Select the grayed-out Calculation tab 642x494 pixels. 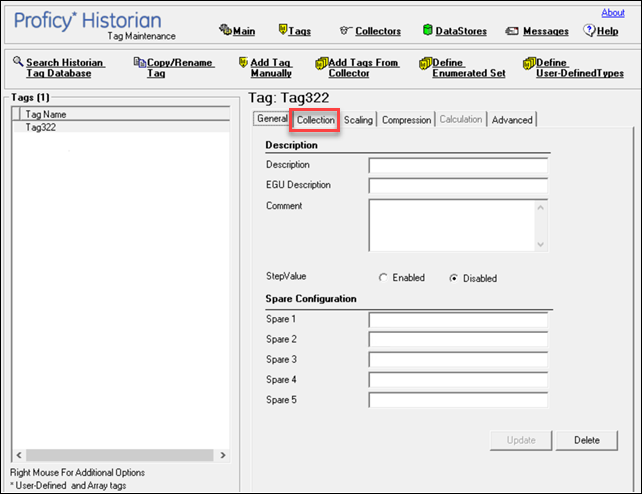pyautogui.click(x=461, y=120)
